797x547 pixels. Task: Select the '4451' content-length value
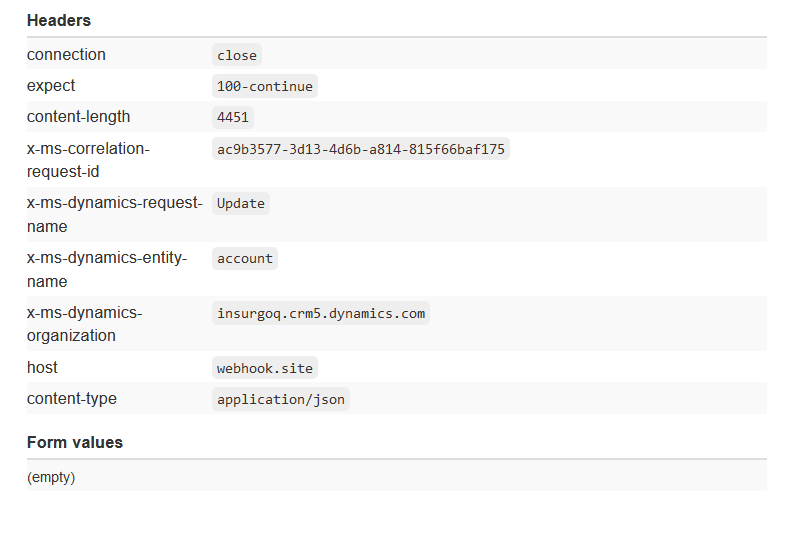coord(233,117)
